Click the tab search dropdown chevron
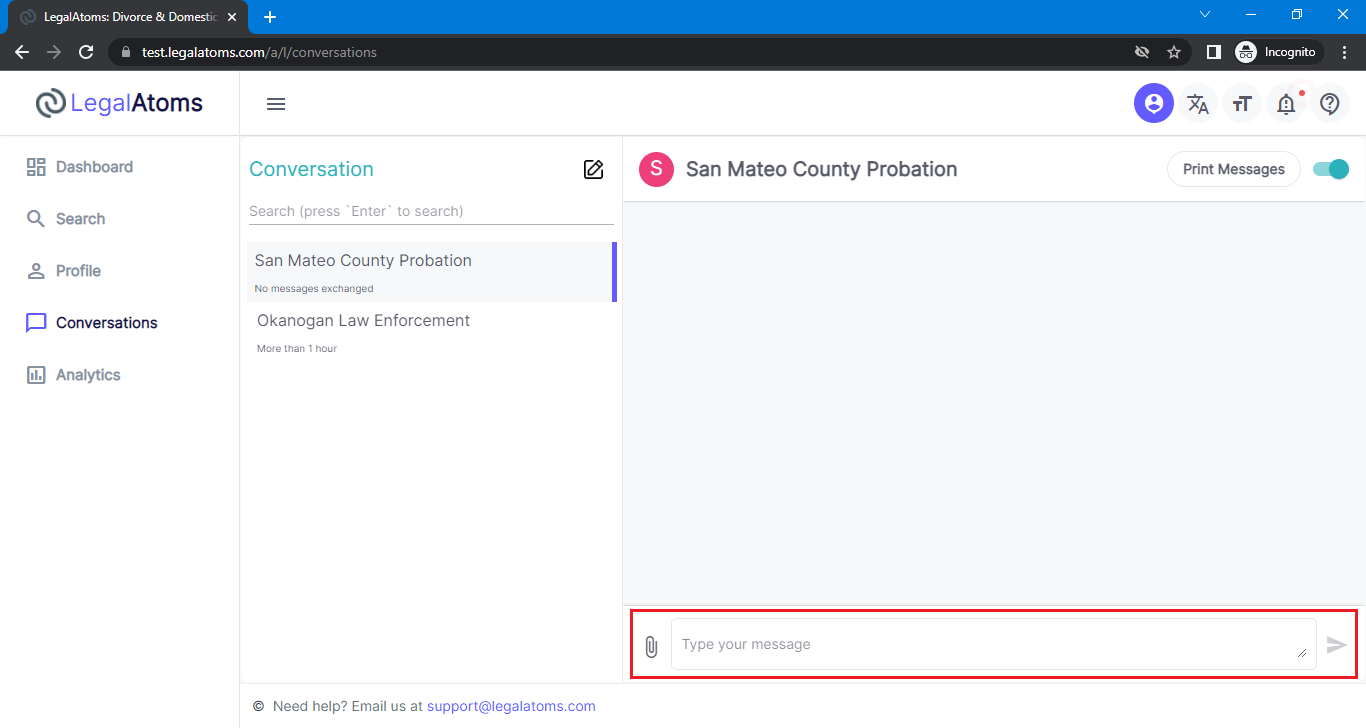 [1205, 15]
